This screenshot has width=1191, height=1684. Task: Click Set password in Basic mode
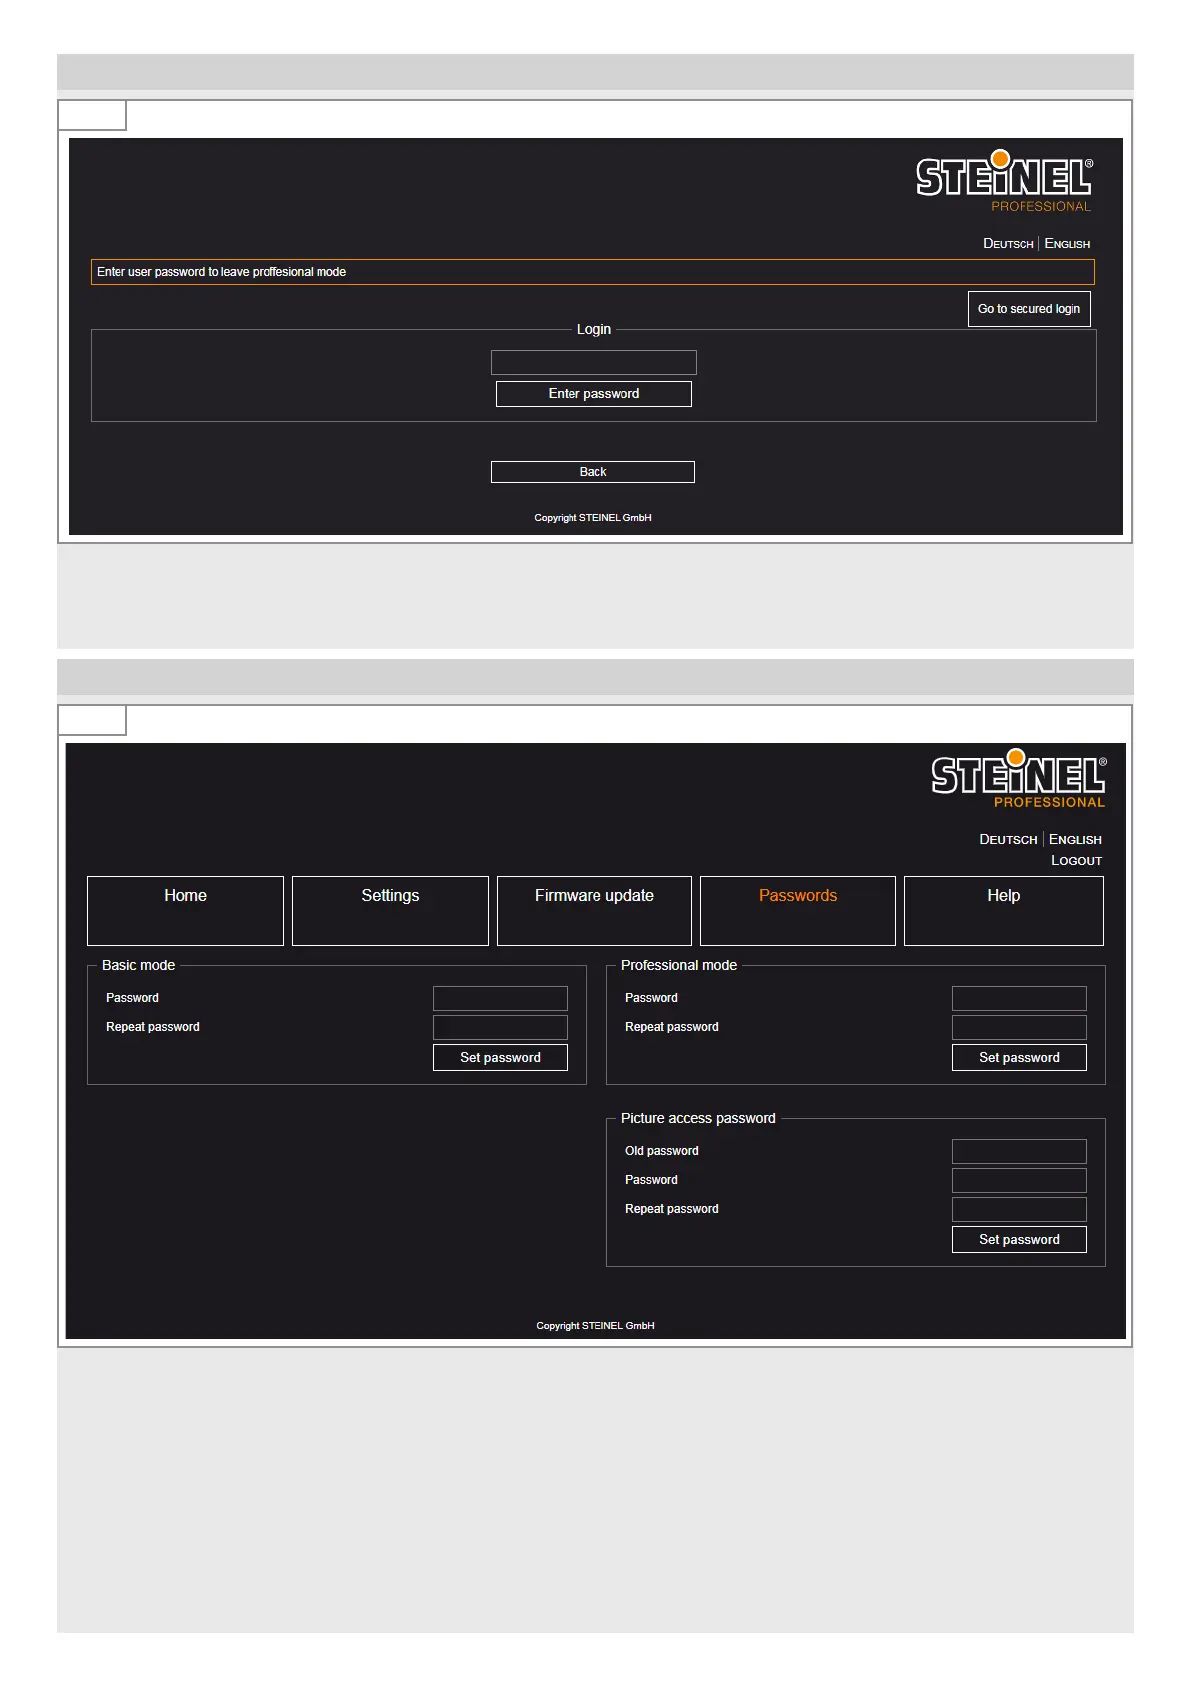[500, 1058]
